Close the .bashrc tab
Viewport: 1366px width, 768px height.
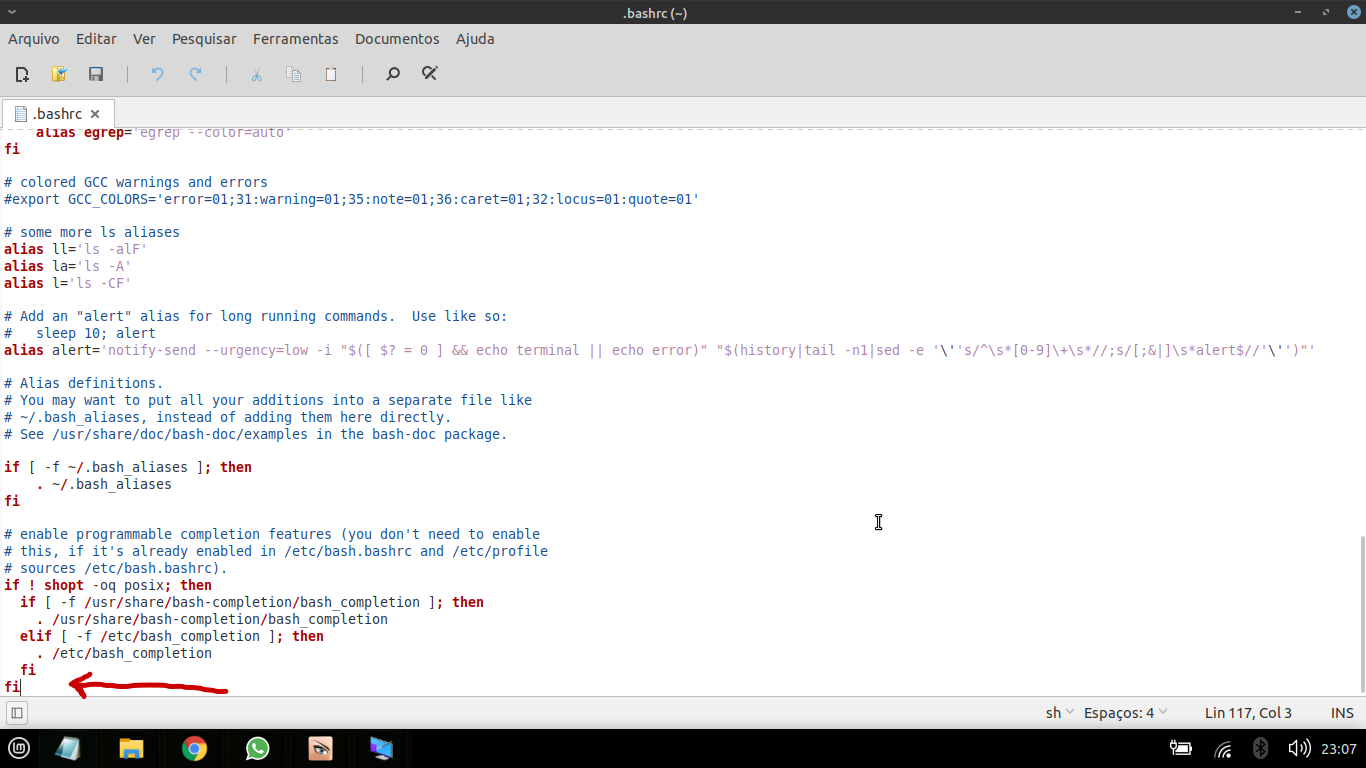click(x=95, y=114)
